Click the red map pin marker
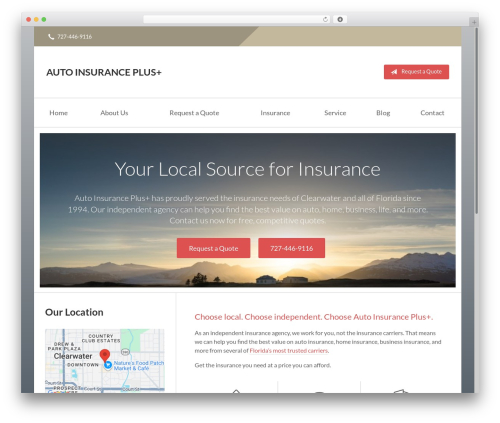 coord(105,356)
